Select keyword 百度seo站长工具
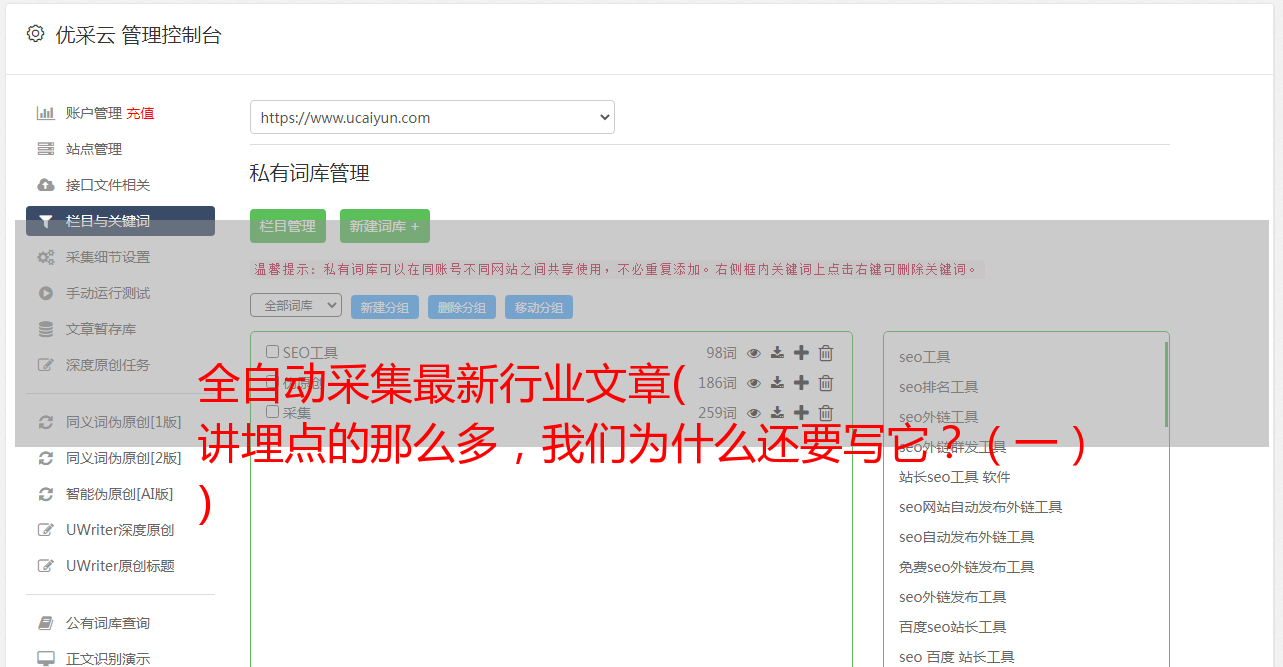Viewport: 1283px width, 667px height. click(x=952, y=627)
